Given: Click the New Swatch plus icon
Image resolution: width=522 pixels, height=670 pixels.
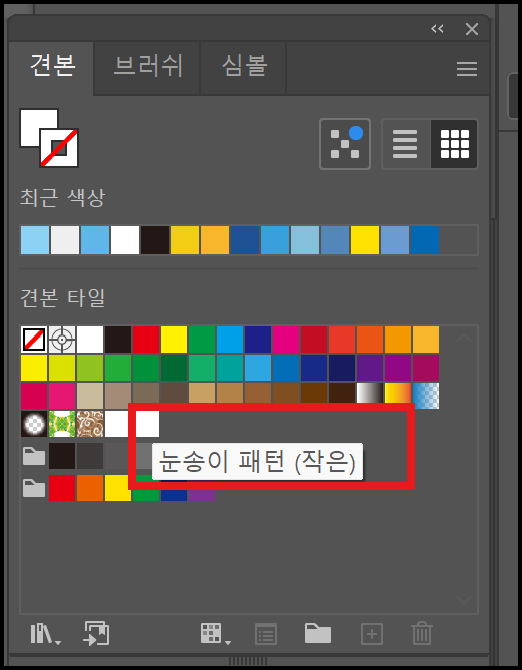Looking at the screenshot, I should point(372,634).
